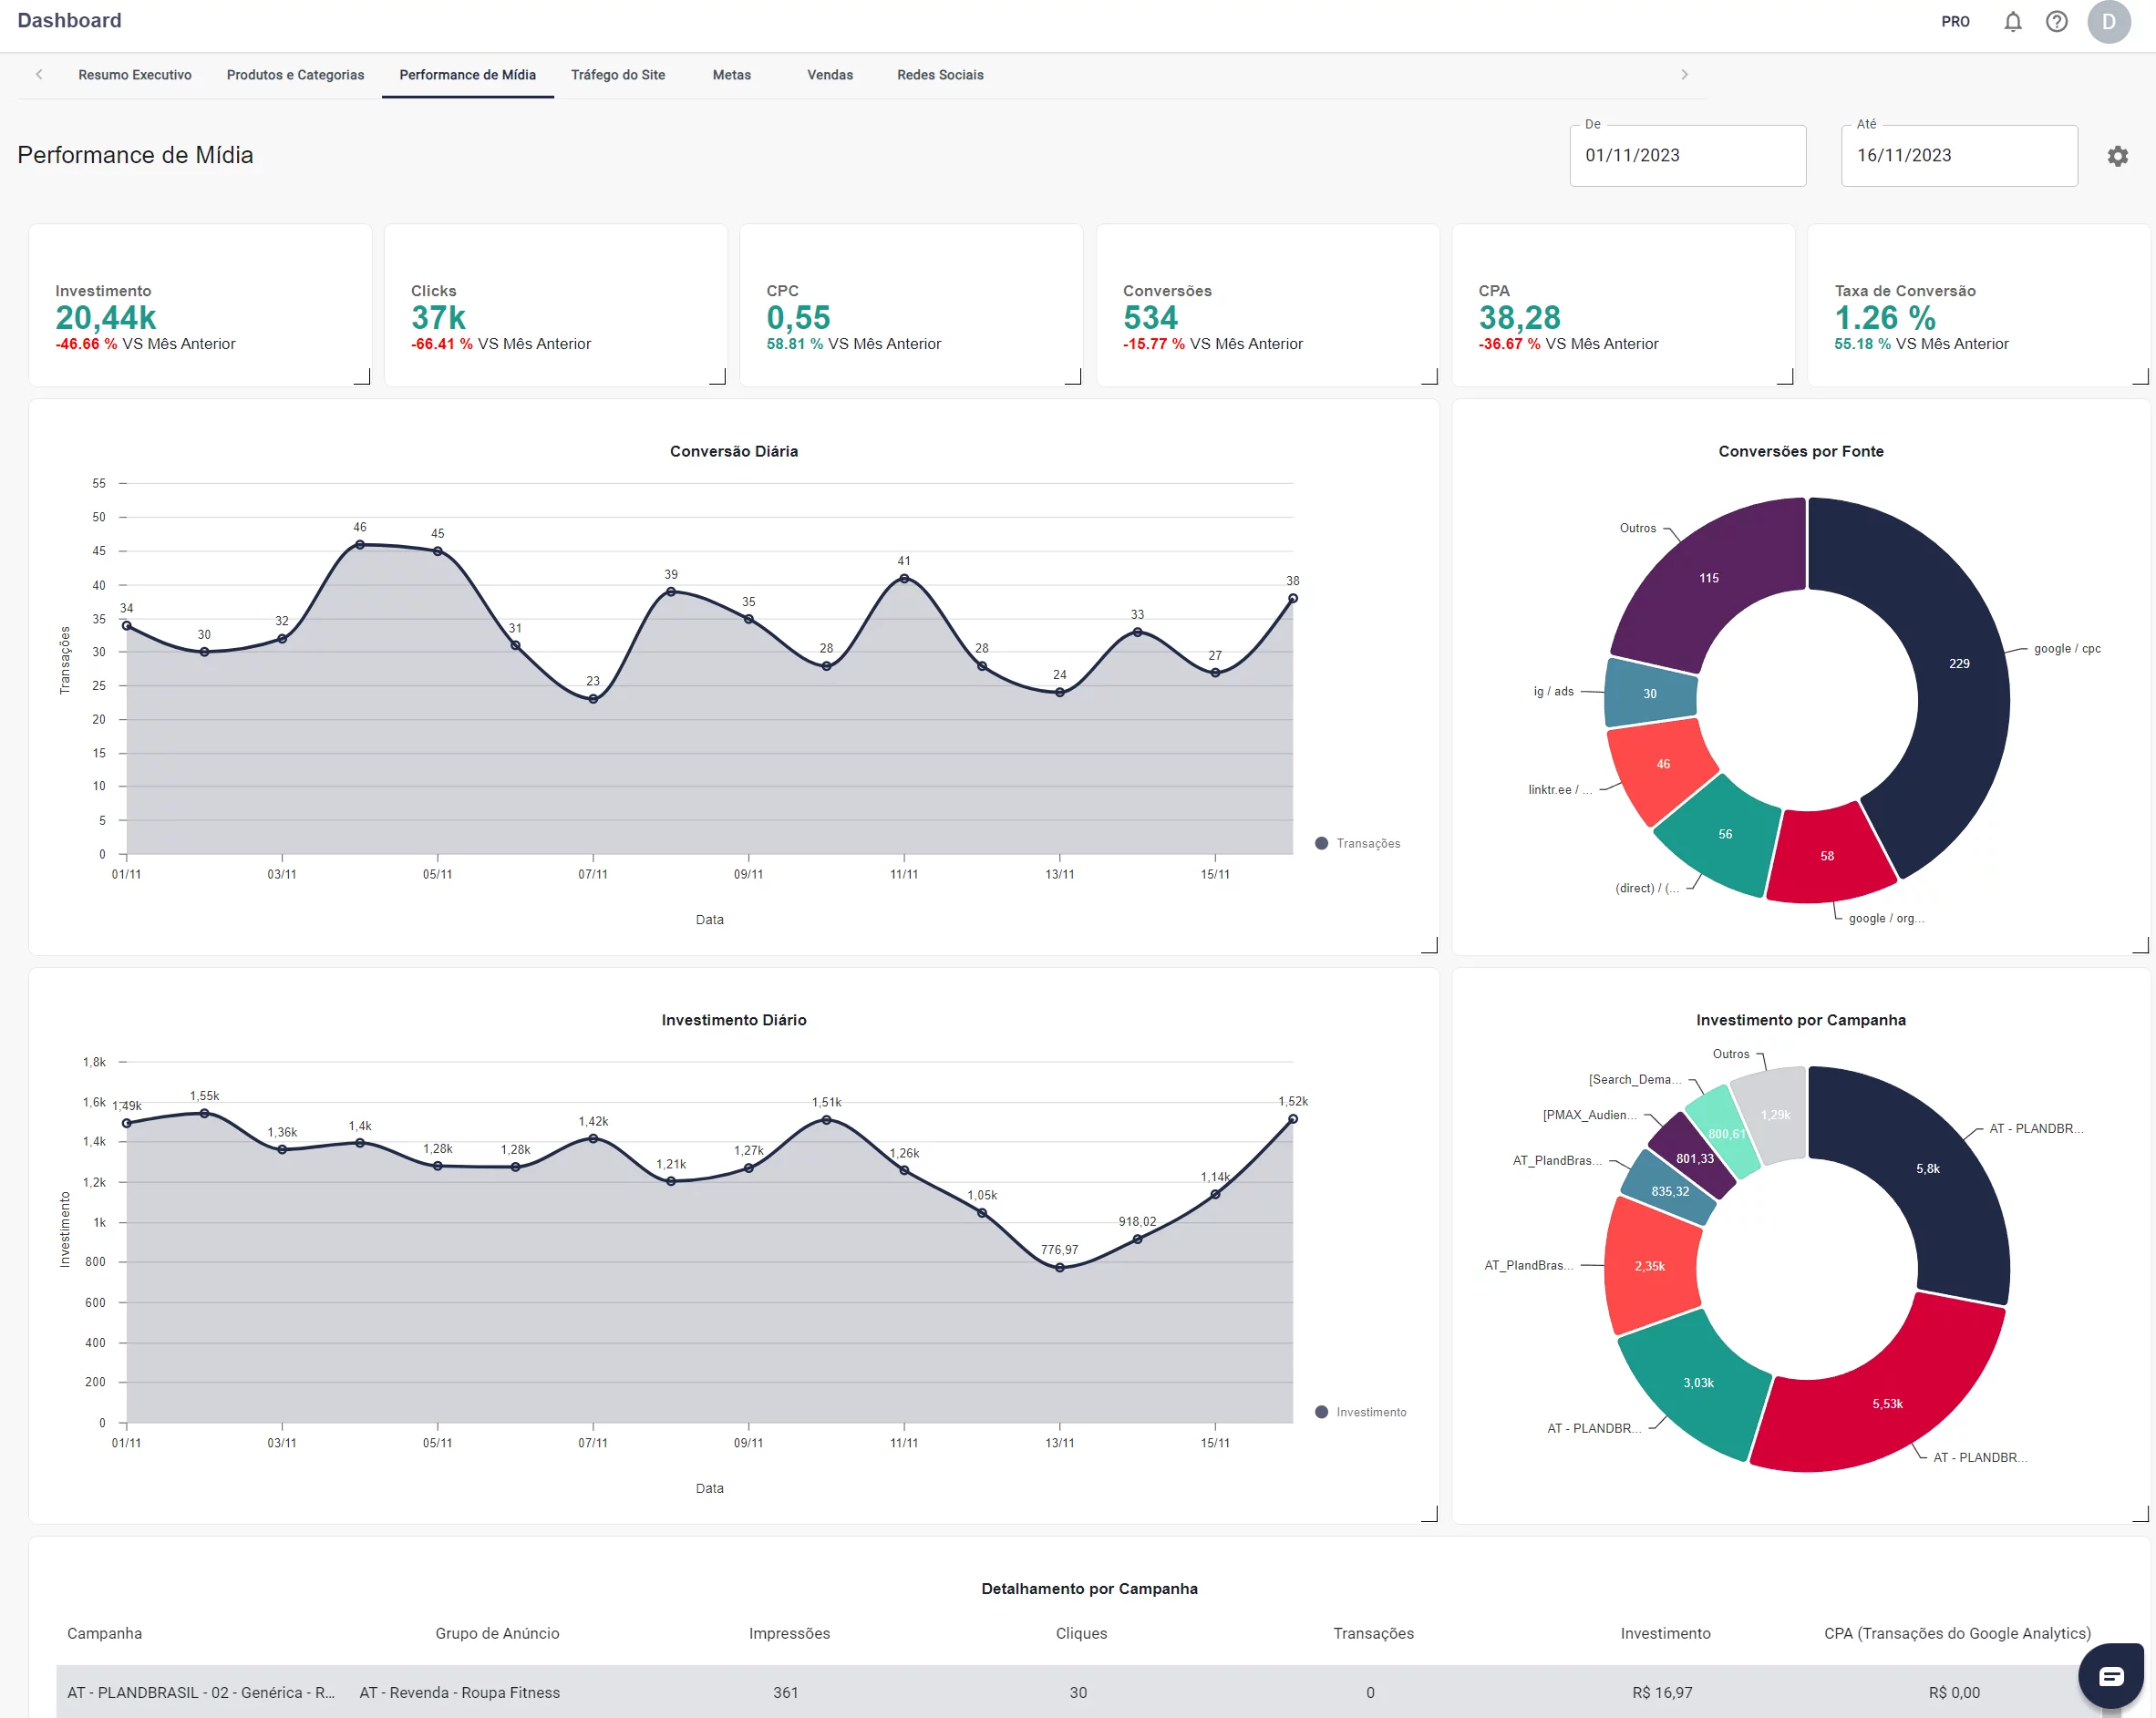Open the notifications bell icon
Viewport: 2156px width, 1718px height.
point(2012,22)
